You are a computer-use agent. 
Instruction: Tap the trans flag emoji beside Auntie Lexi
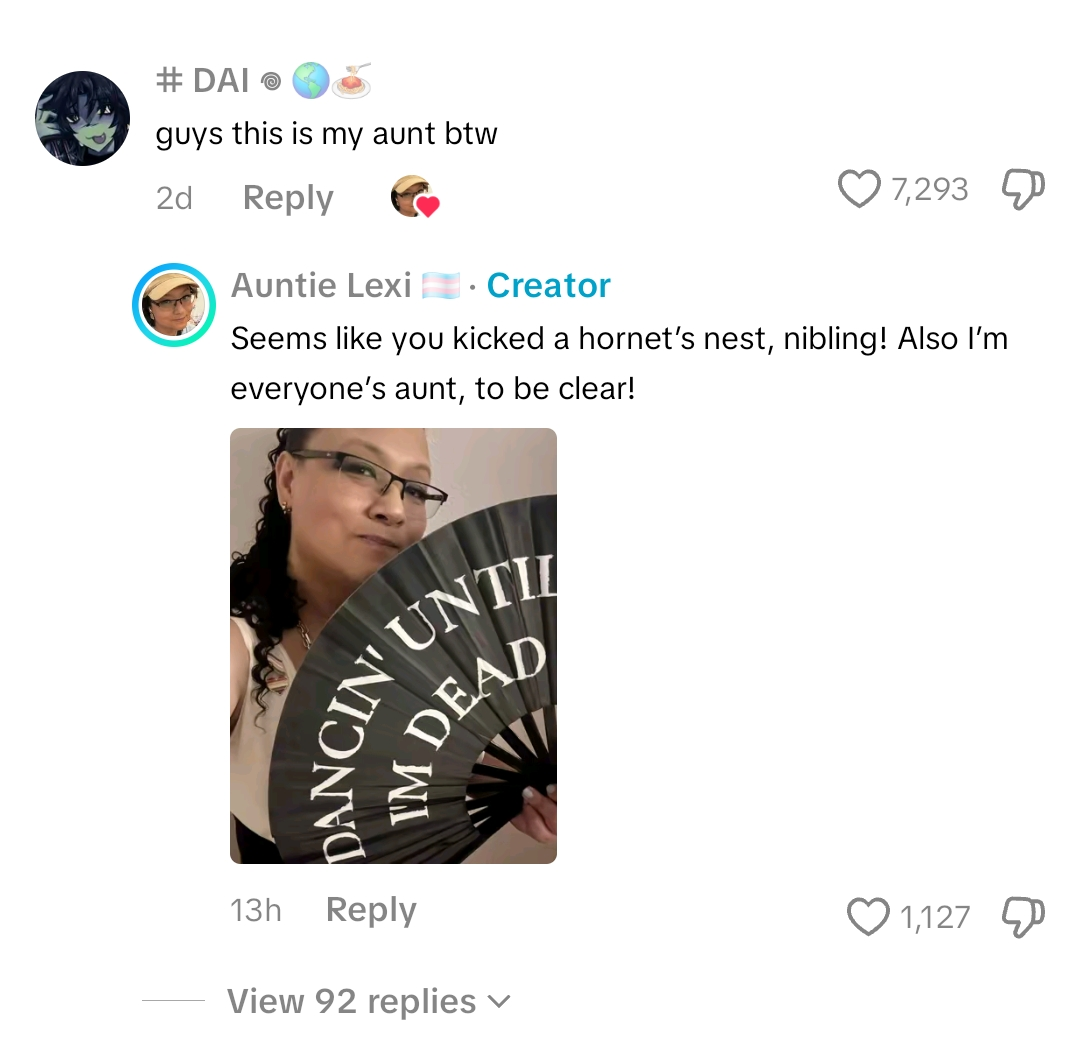441,286
